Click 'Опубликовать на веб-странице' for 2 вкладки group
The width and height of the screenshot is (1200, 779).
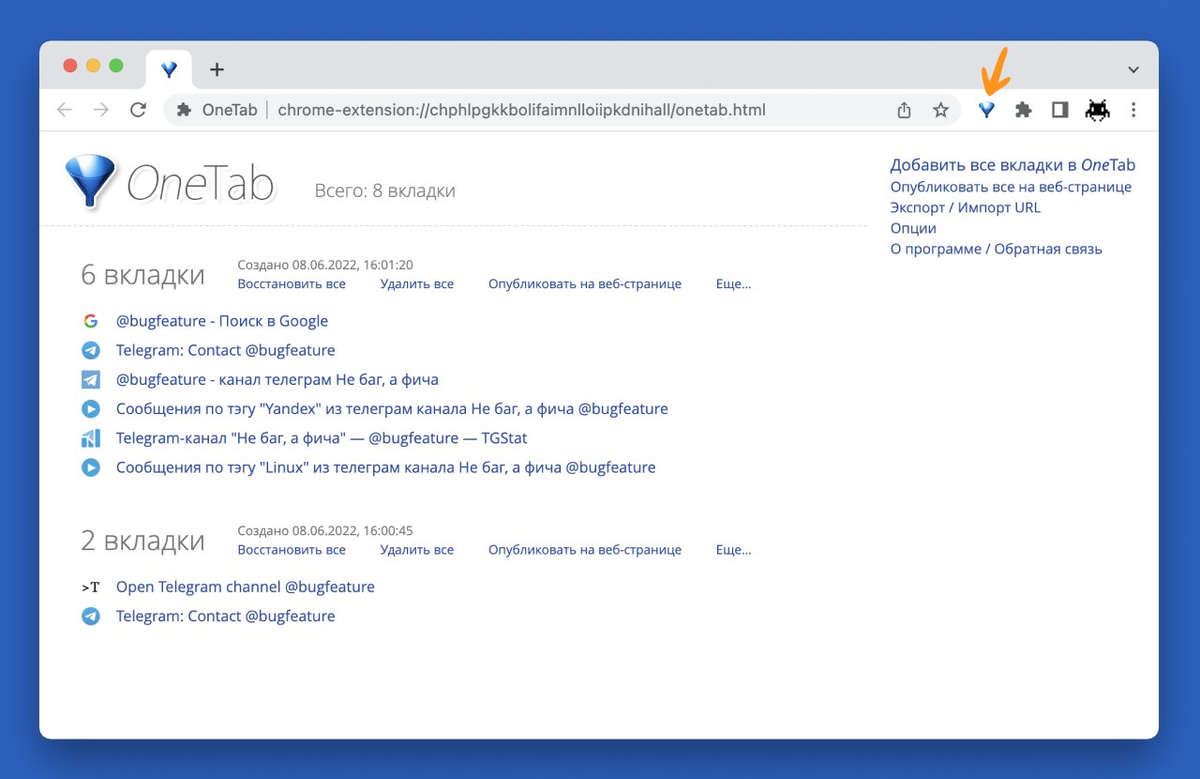coord(585,550)
